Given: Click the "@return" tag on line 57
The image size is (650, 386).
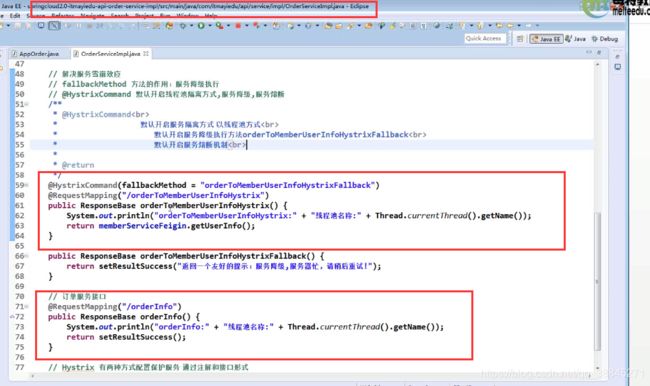Looking at the screenshot, I should [x=78, y=165].
